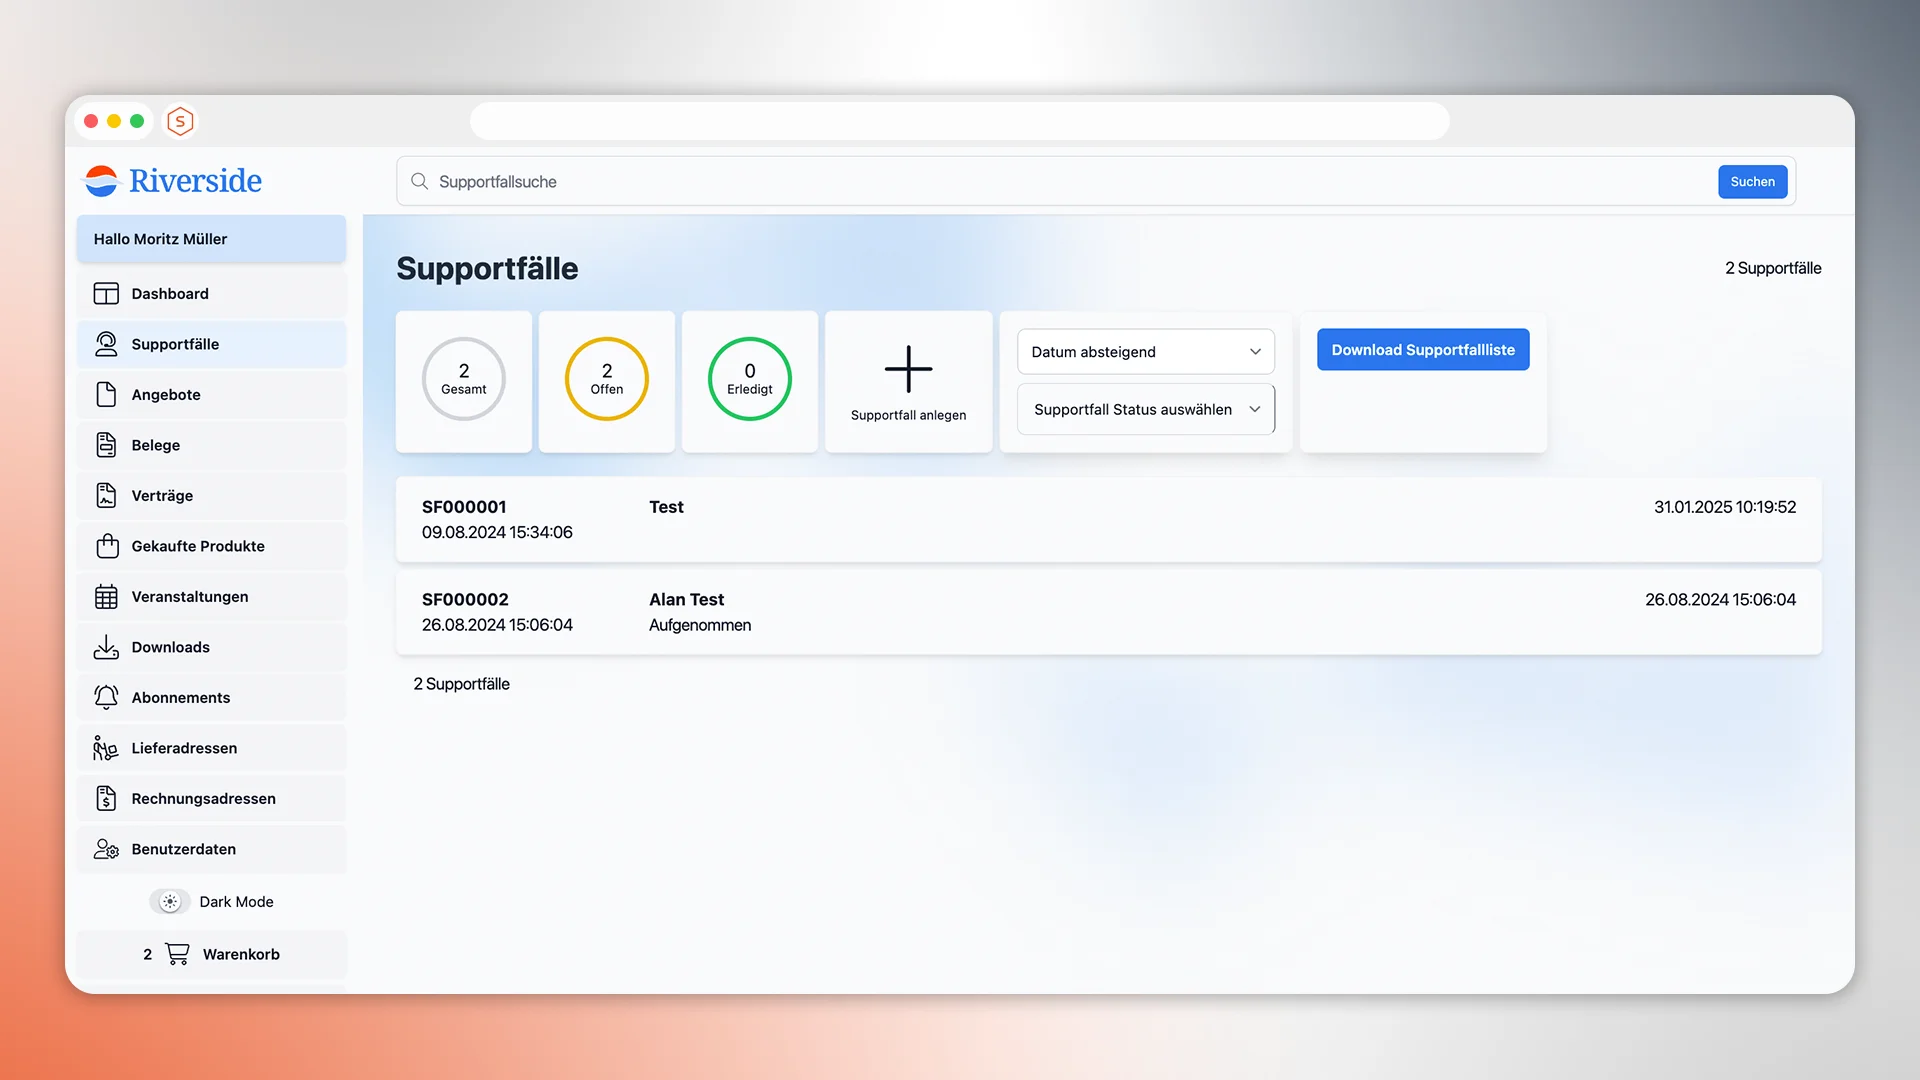
Task: Click the Dashboard layout icon in sidebar
Action: [106, 293]
